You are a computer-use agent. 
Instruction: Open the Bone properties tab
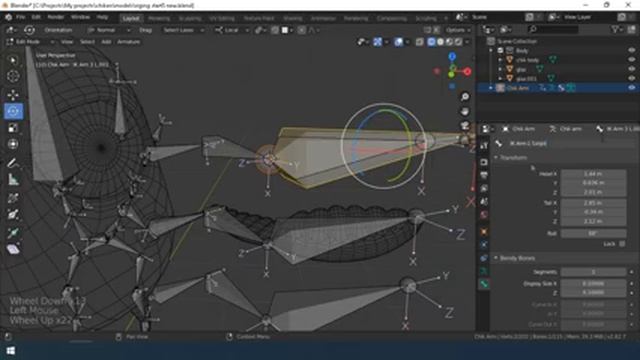(x=484, y=284)
